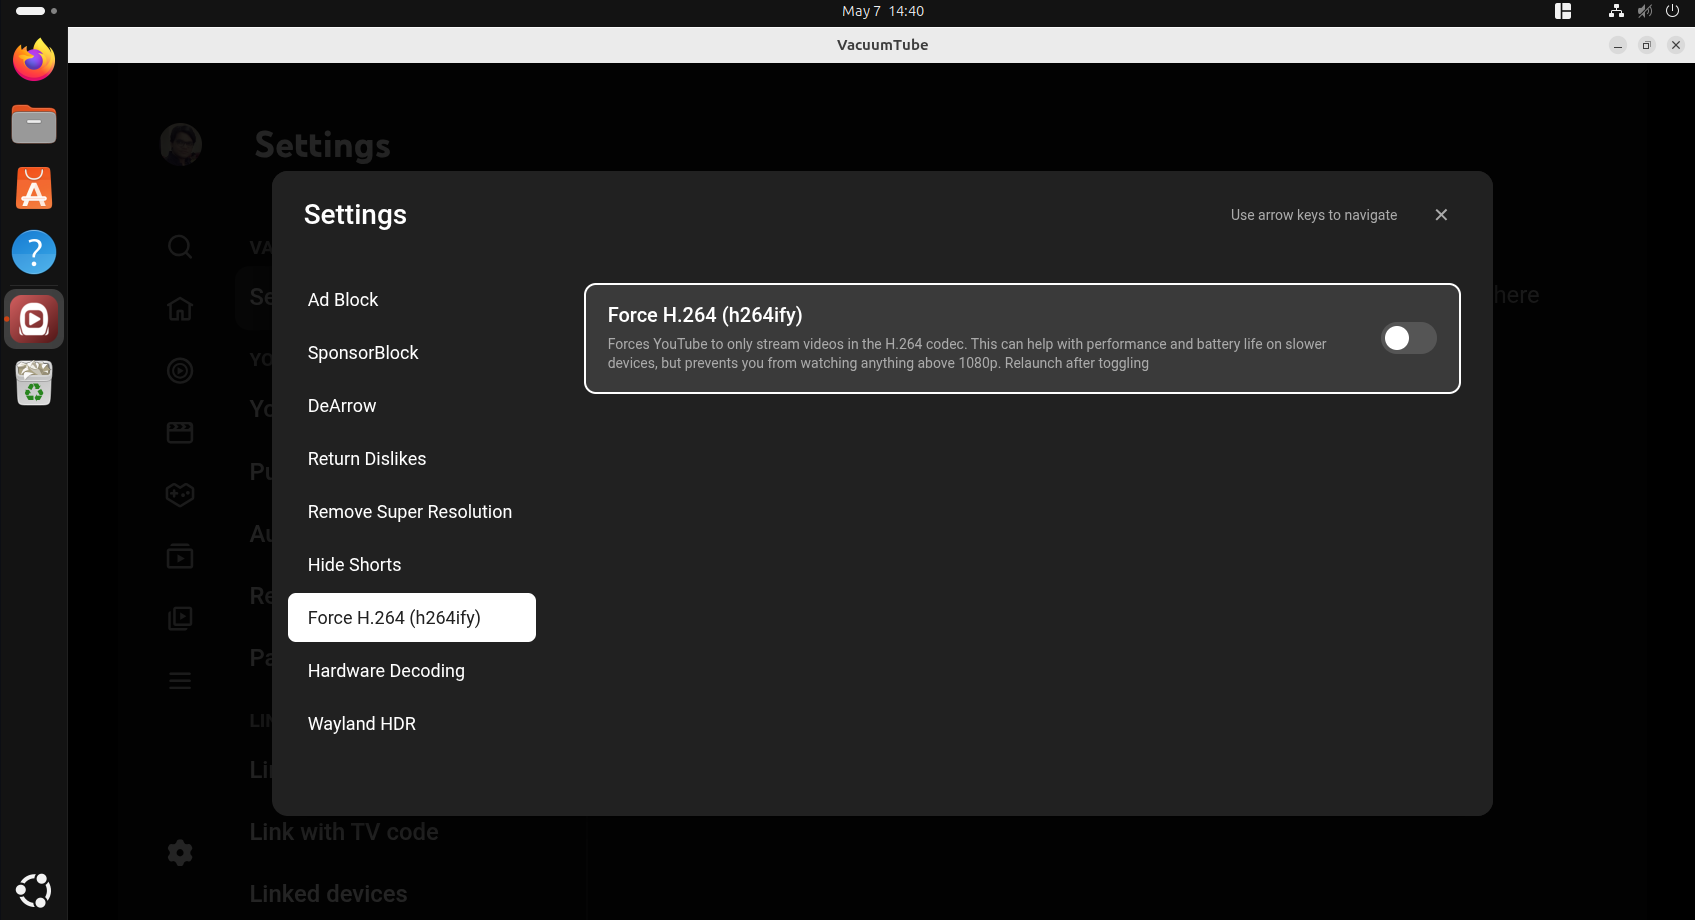Open Show Applications via the Ubuntu logo

click(x=34, y=890)
